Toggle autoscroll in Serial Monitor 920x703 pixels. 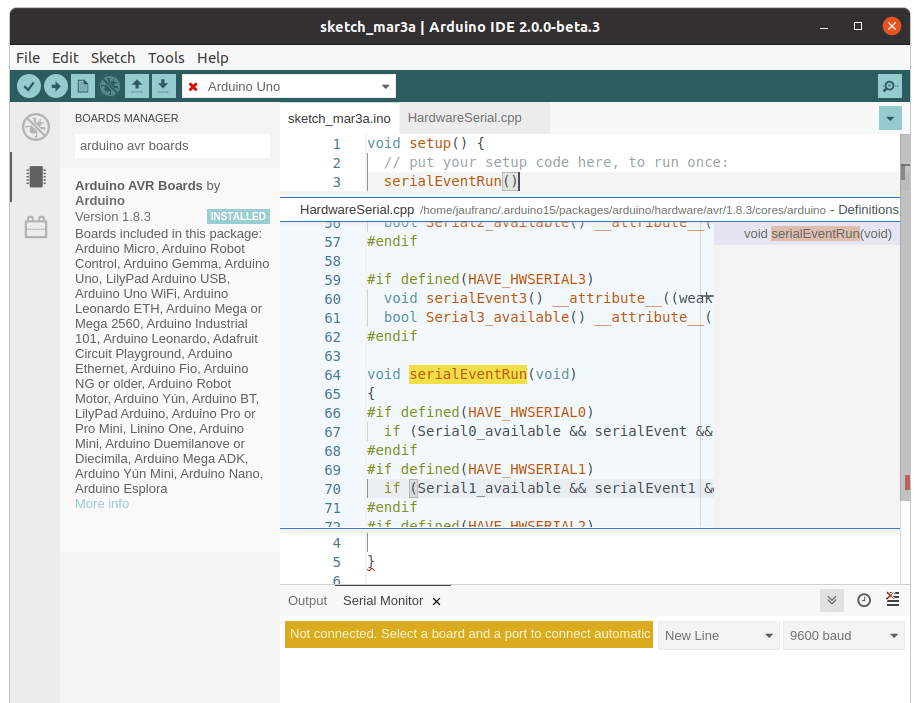tap(831, 600)
